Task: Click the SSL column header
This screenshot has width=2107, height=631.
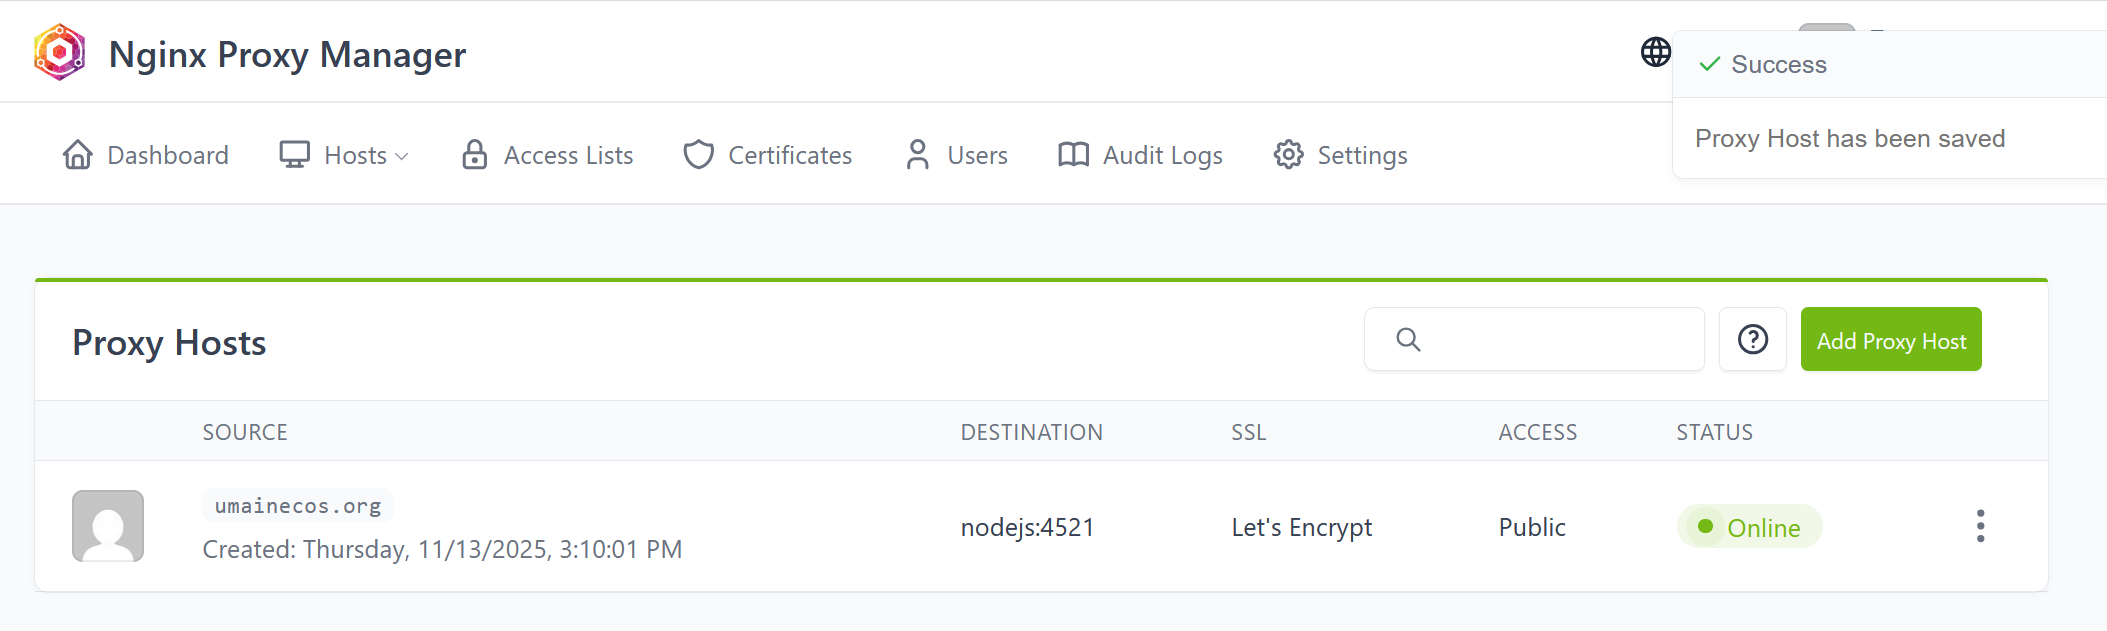Action: tap(1249, 432)
